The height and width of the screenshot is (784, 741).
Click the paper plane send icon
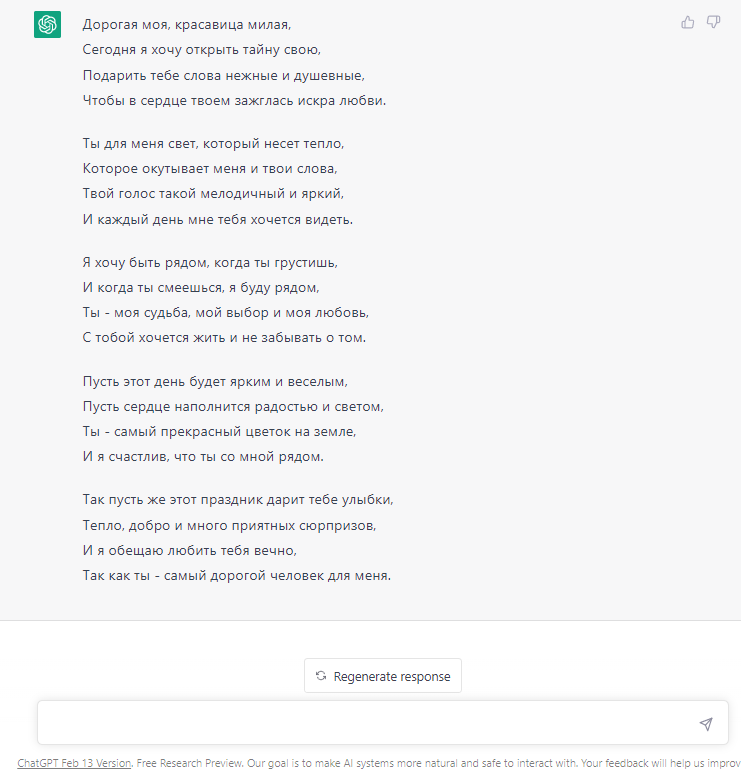[x=706, y=724]
